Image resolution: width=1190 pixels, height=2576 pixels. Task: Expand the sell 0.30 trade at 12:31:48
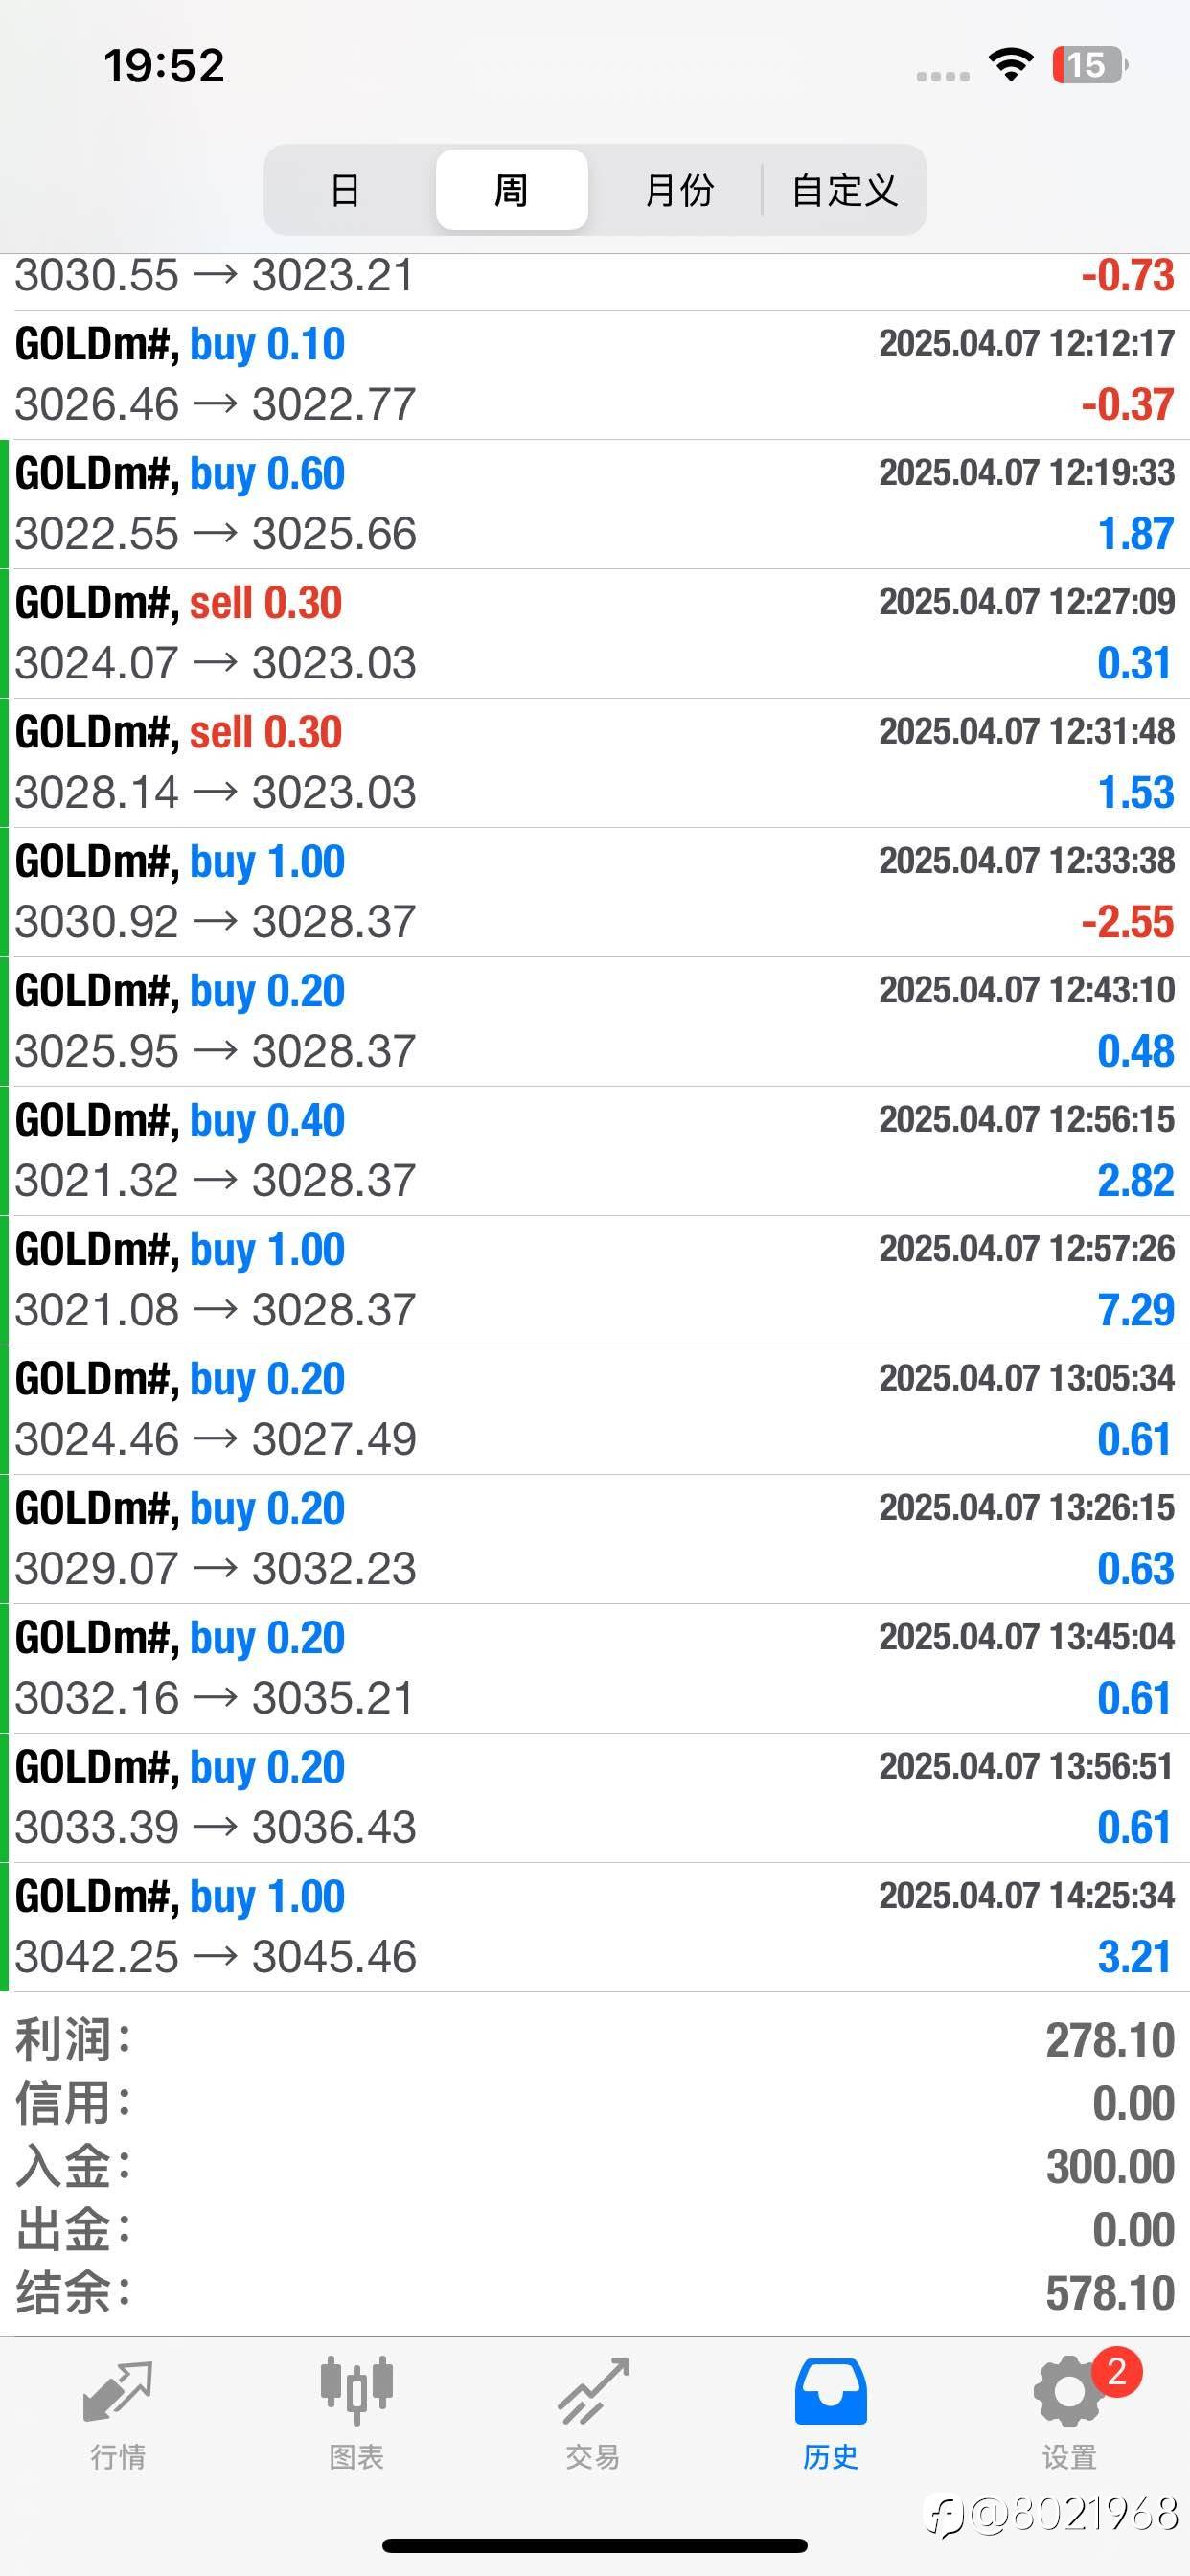[595, 763]
